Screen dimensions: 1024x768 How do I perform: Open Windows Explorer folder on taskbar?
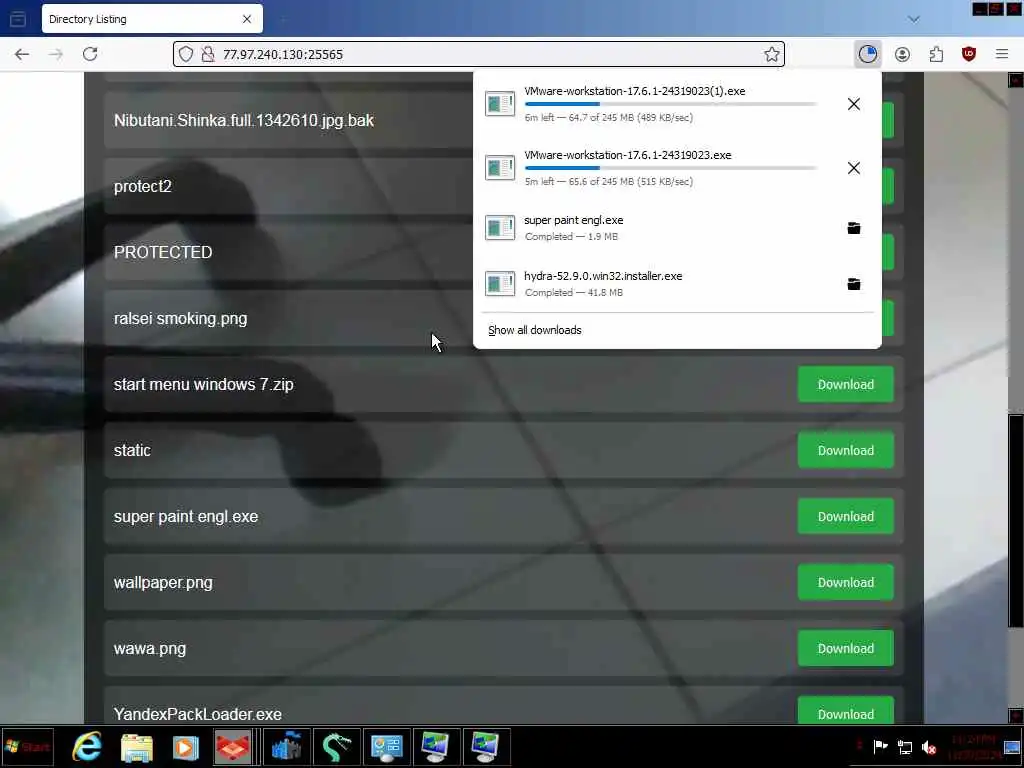(x=137, y=747)
